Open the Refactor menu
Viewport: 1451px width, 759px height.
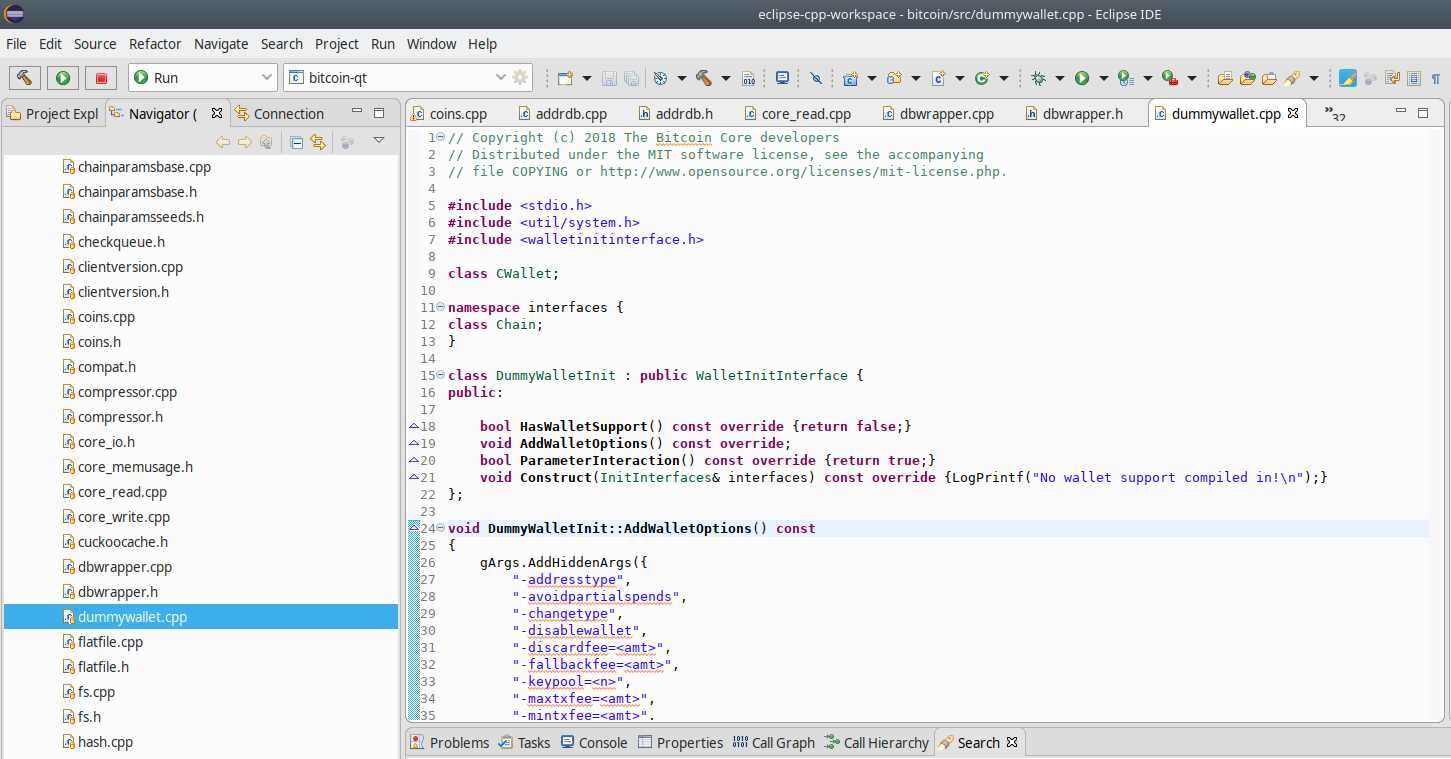(155, 44)
